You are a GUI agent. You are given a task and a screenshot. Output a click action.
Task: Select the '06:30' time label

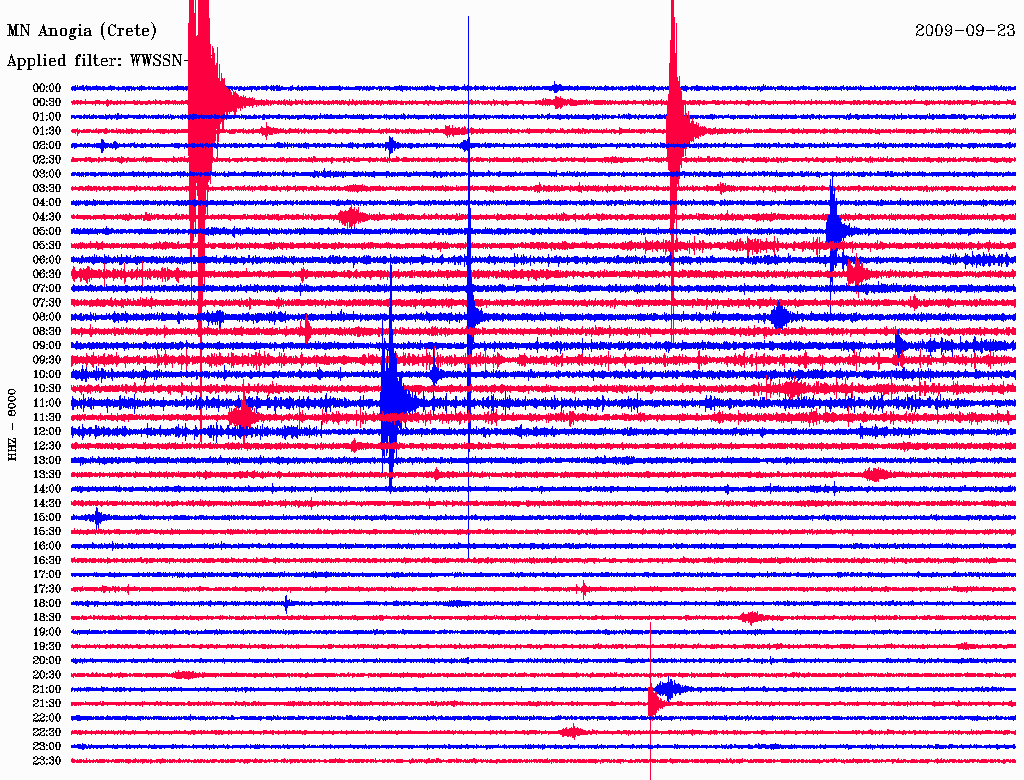point(47,274)
